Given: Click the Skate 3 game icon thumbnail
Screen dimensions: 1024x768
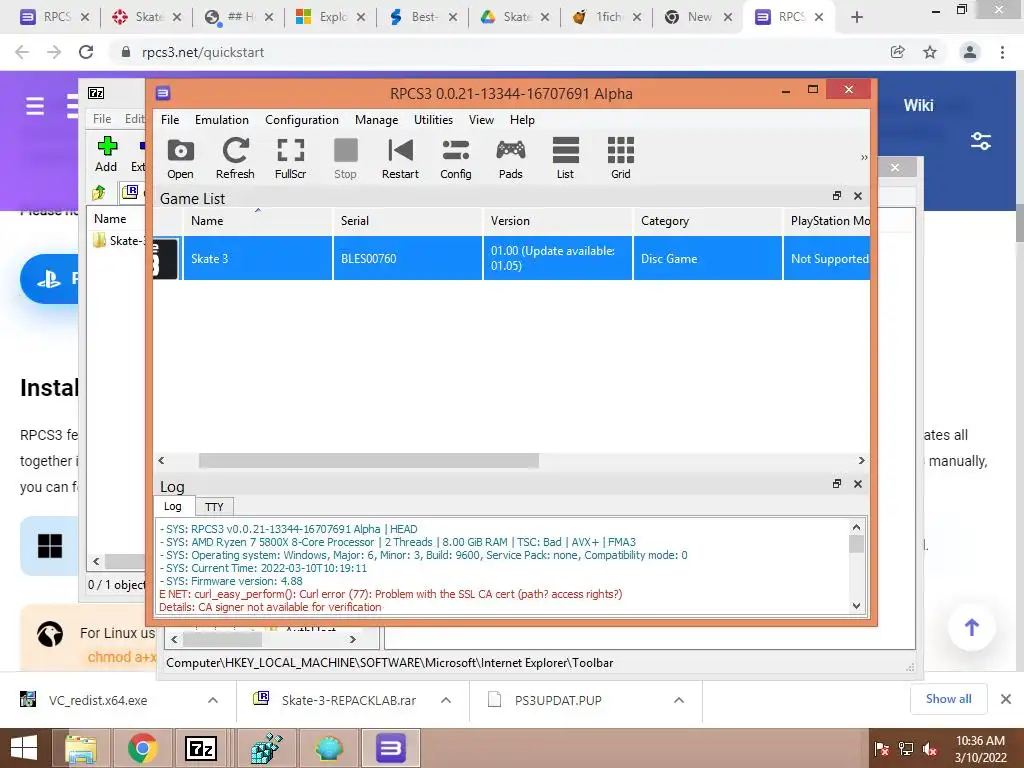Looking at the screenshot, I should point(166,259).
